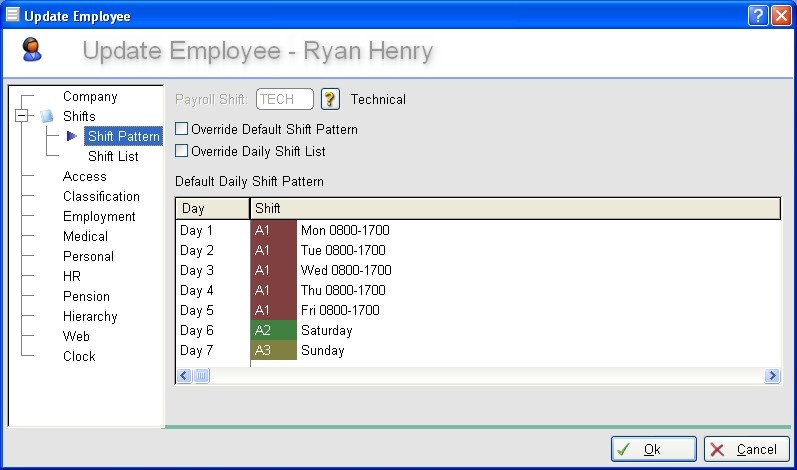Click 'Default Daily Shift Pattern' label
This screenshot has height=470, width=797.
[249, 181]
